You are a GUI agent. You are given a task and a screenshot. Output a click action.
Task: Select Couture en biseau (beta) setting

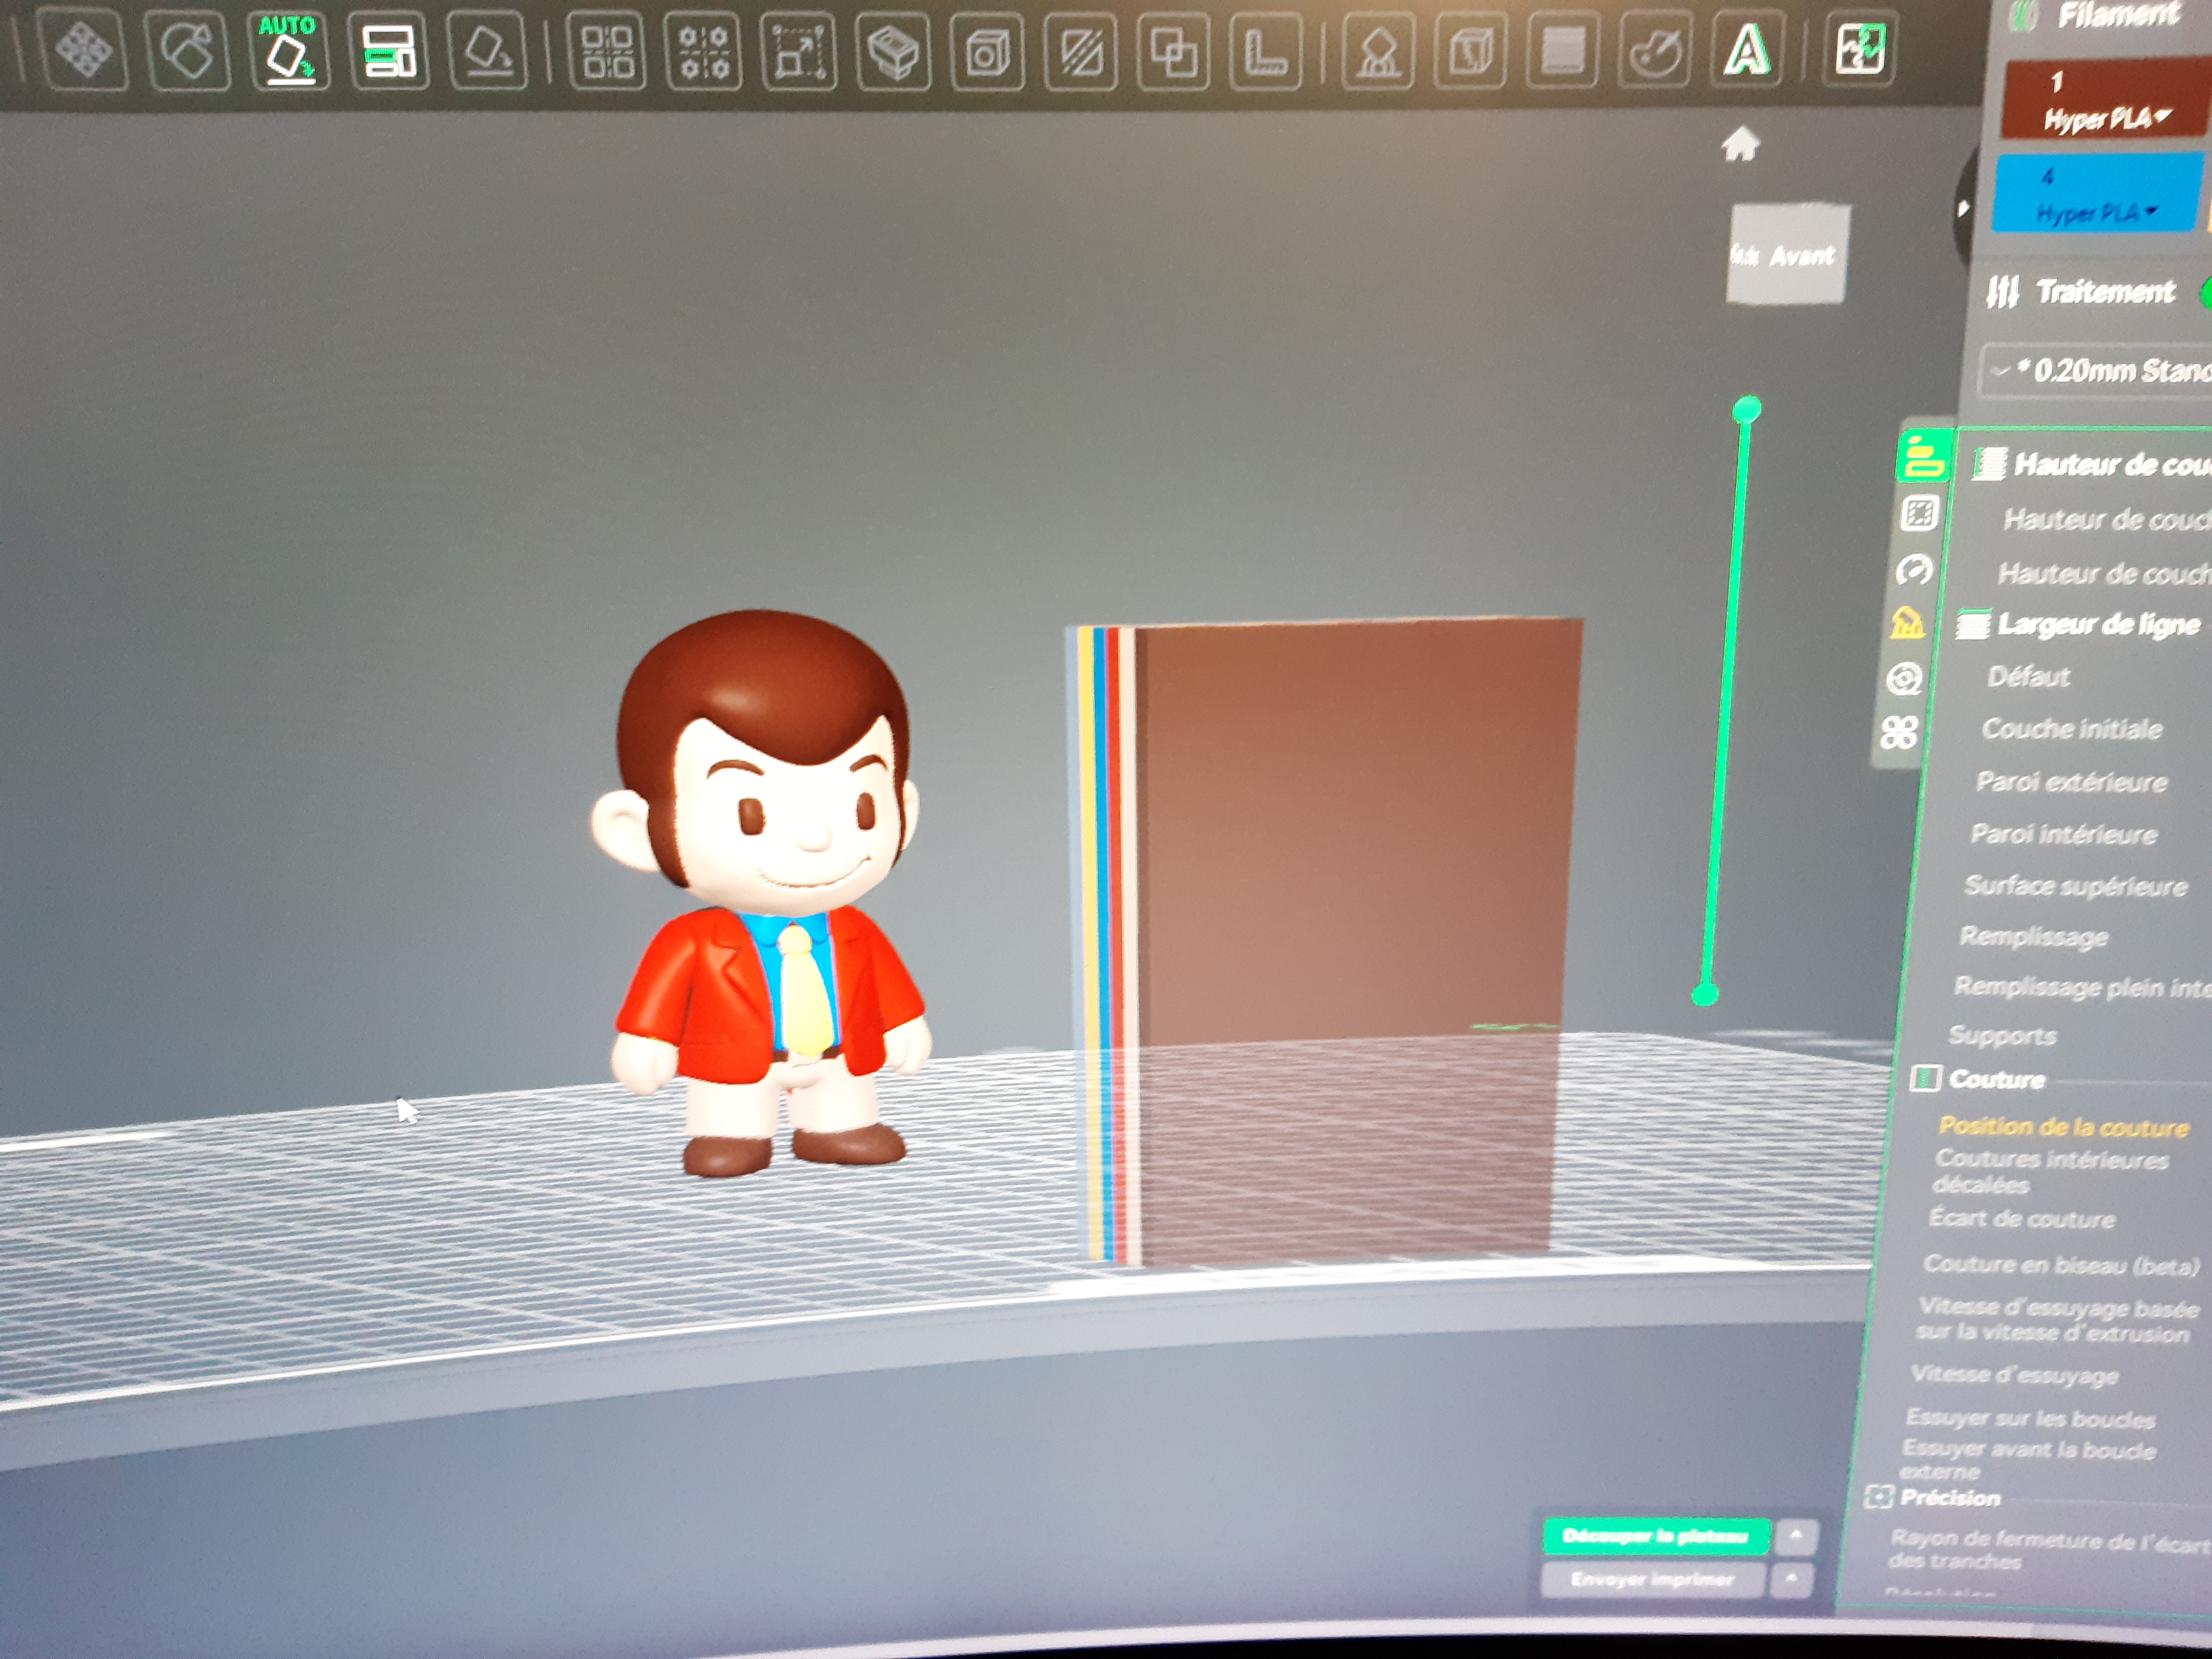(2061, 1265)
